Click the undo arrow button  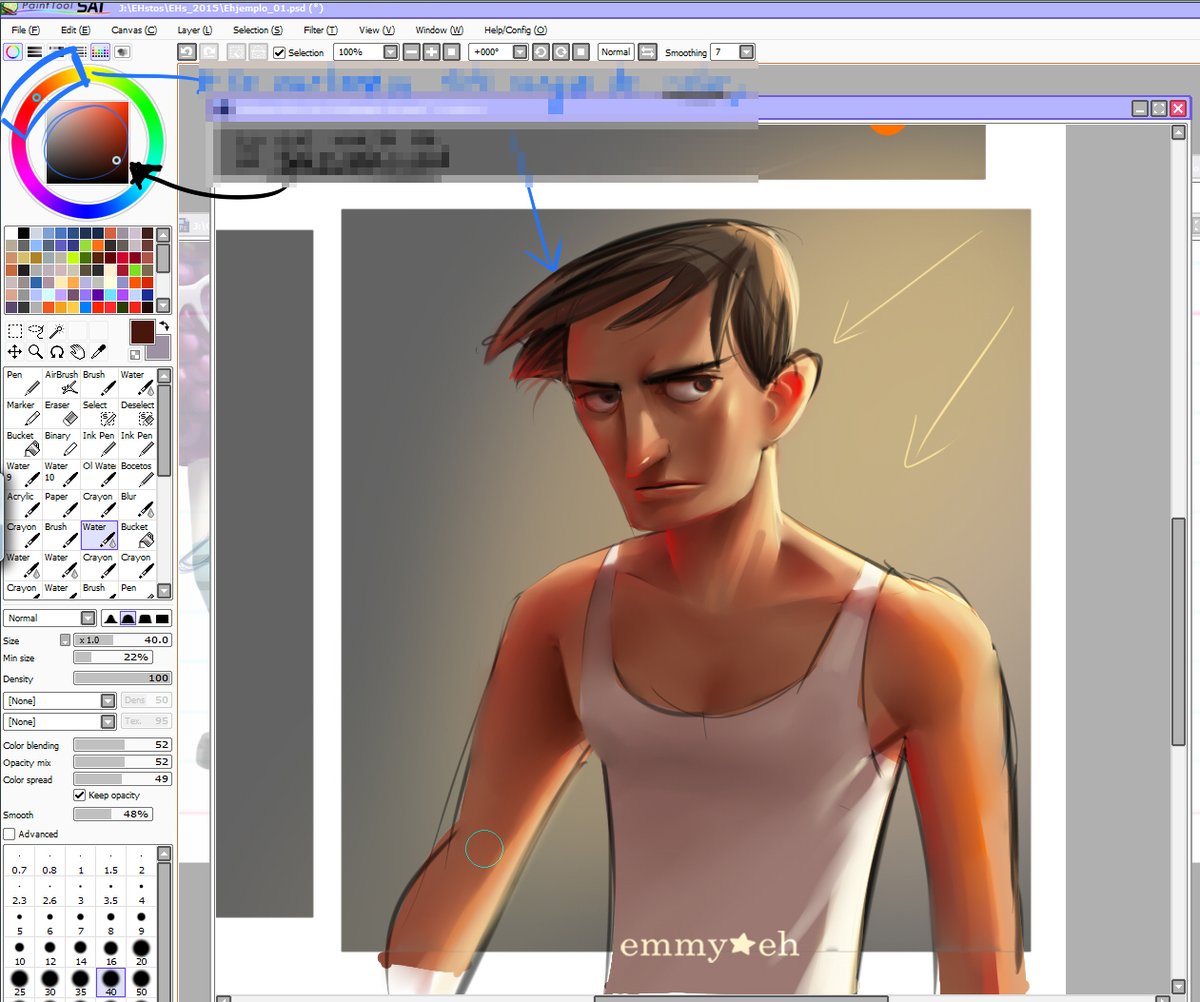click(x=187, y=52)
